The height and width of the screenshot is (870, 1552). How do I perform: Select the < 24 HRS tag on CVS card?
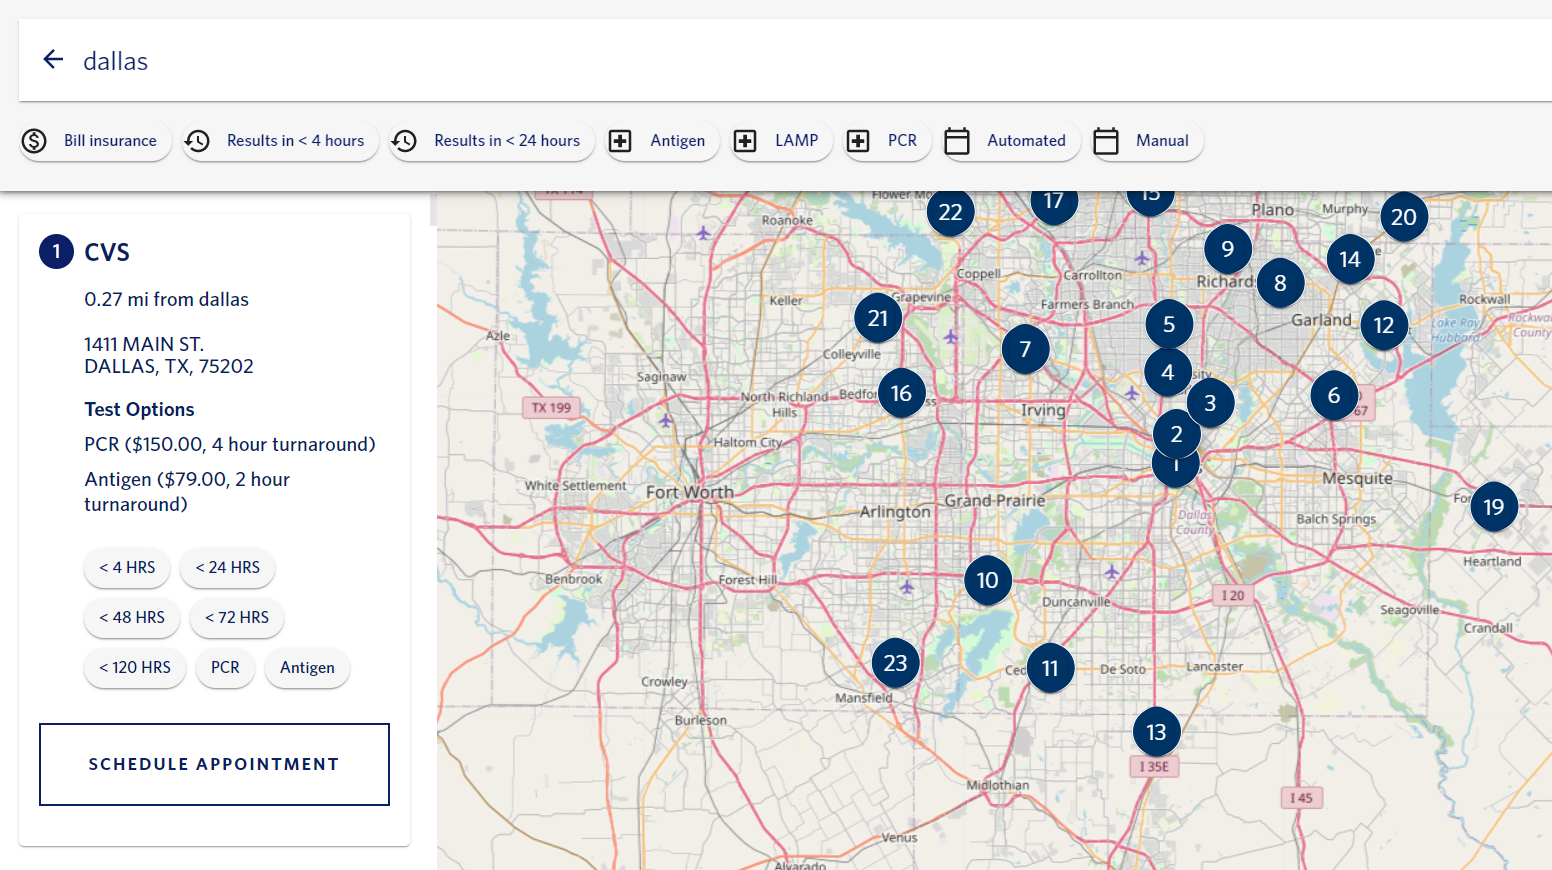(x=227, y=567)
